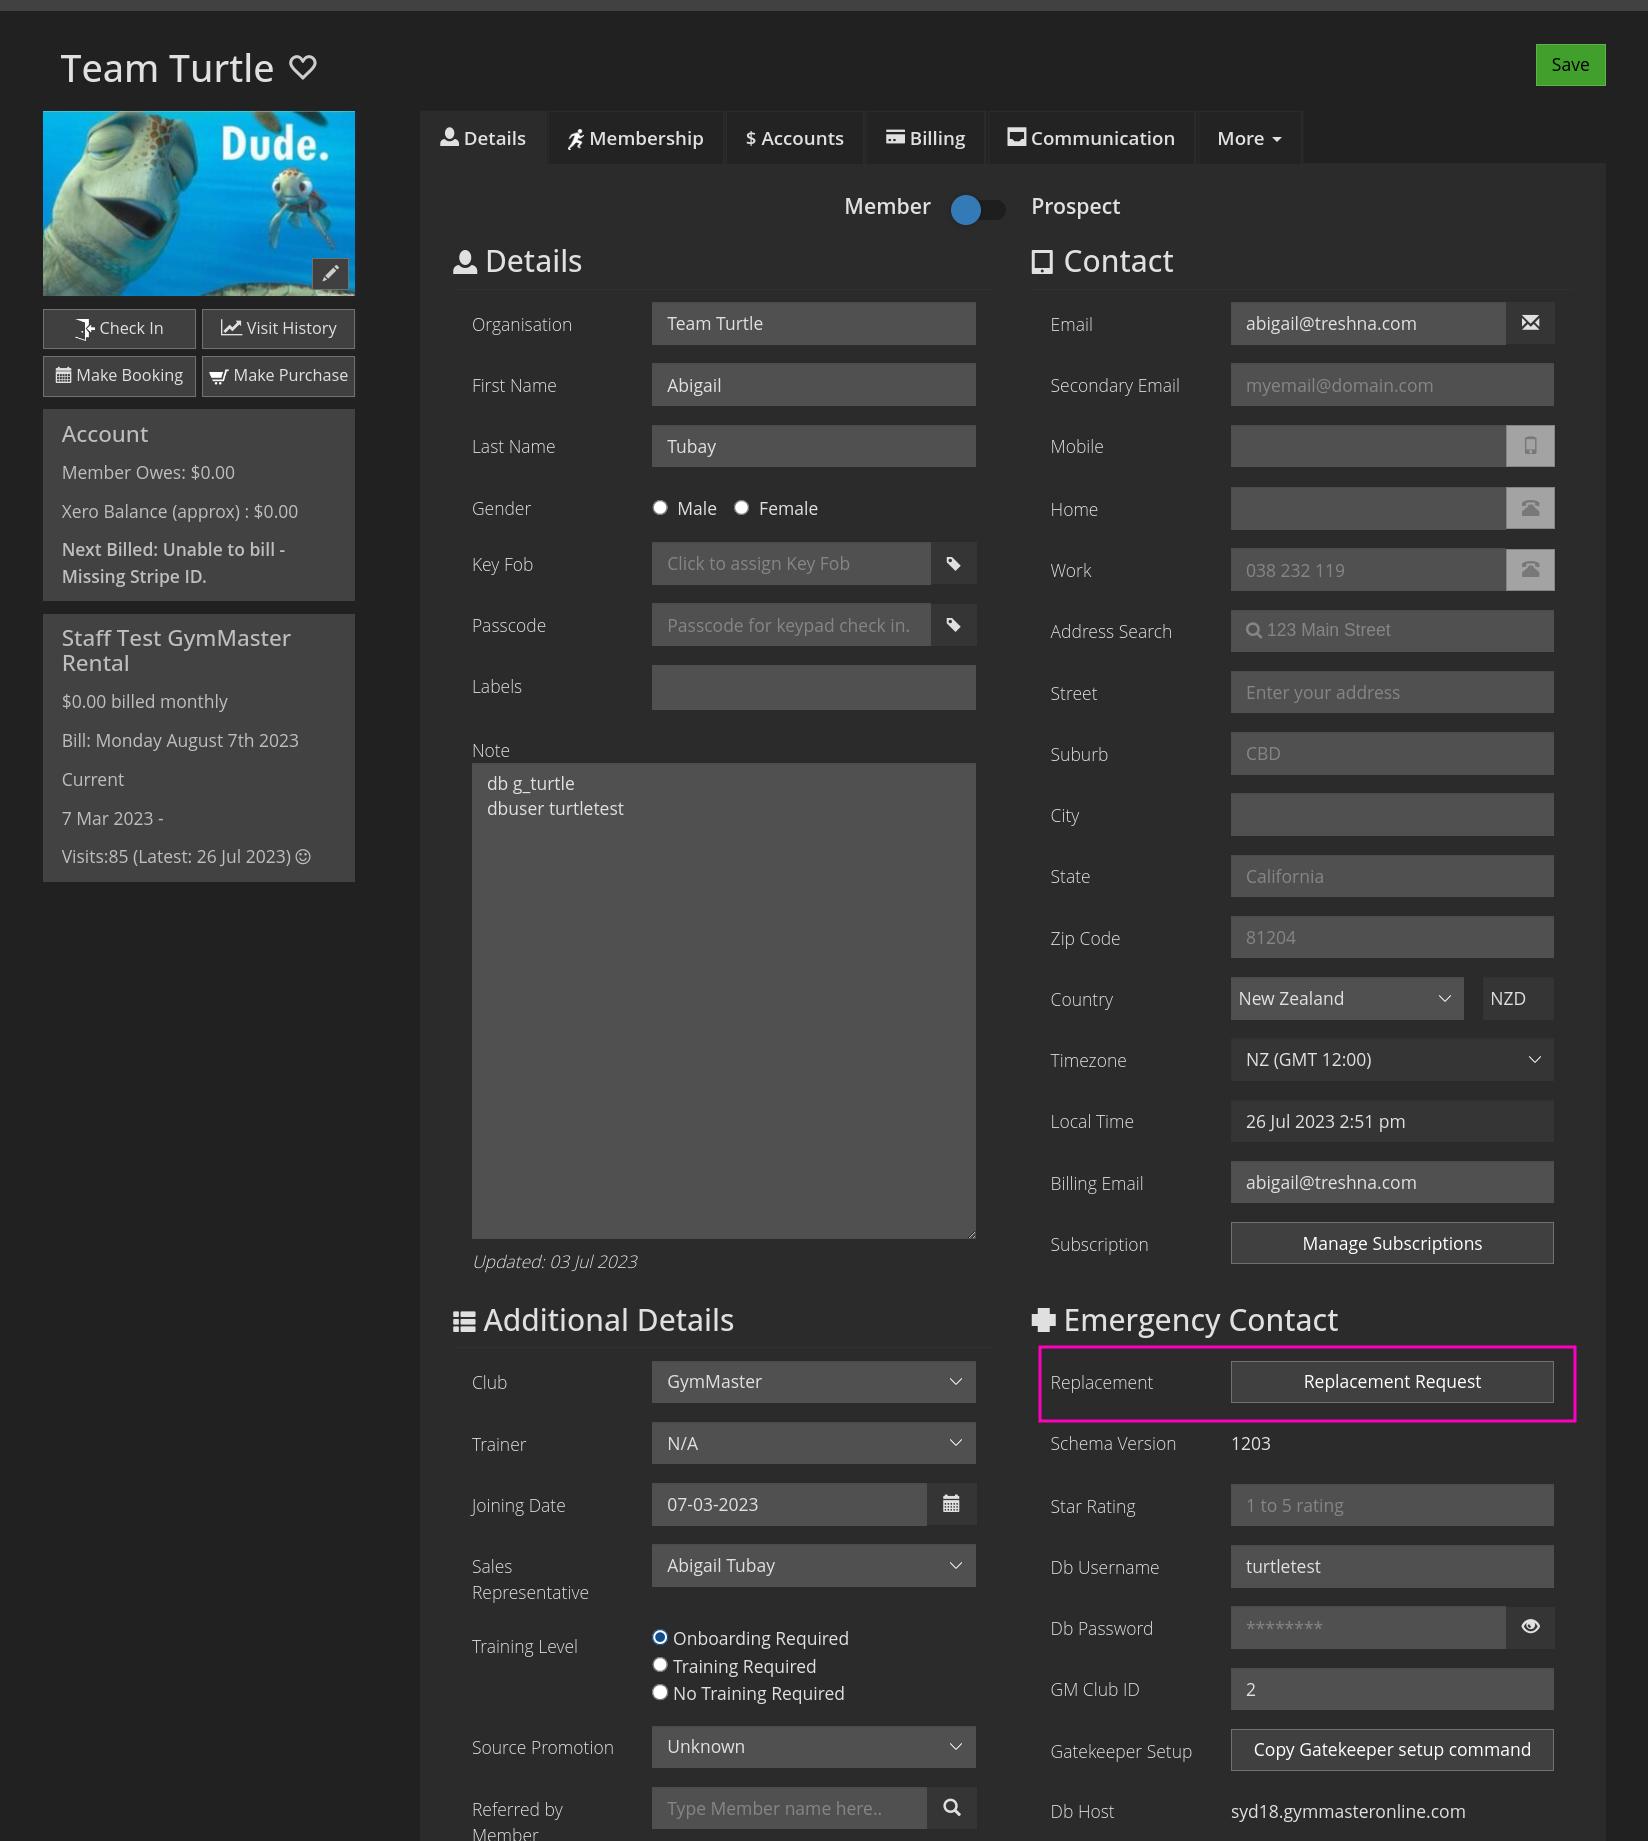Show the Db Password with eye icon
Viewport: 1648px width, 1841px height.
click(1530, 1627)
